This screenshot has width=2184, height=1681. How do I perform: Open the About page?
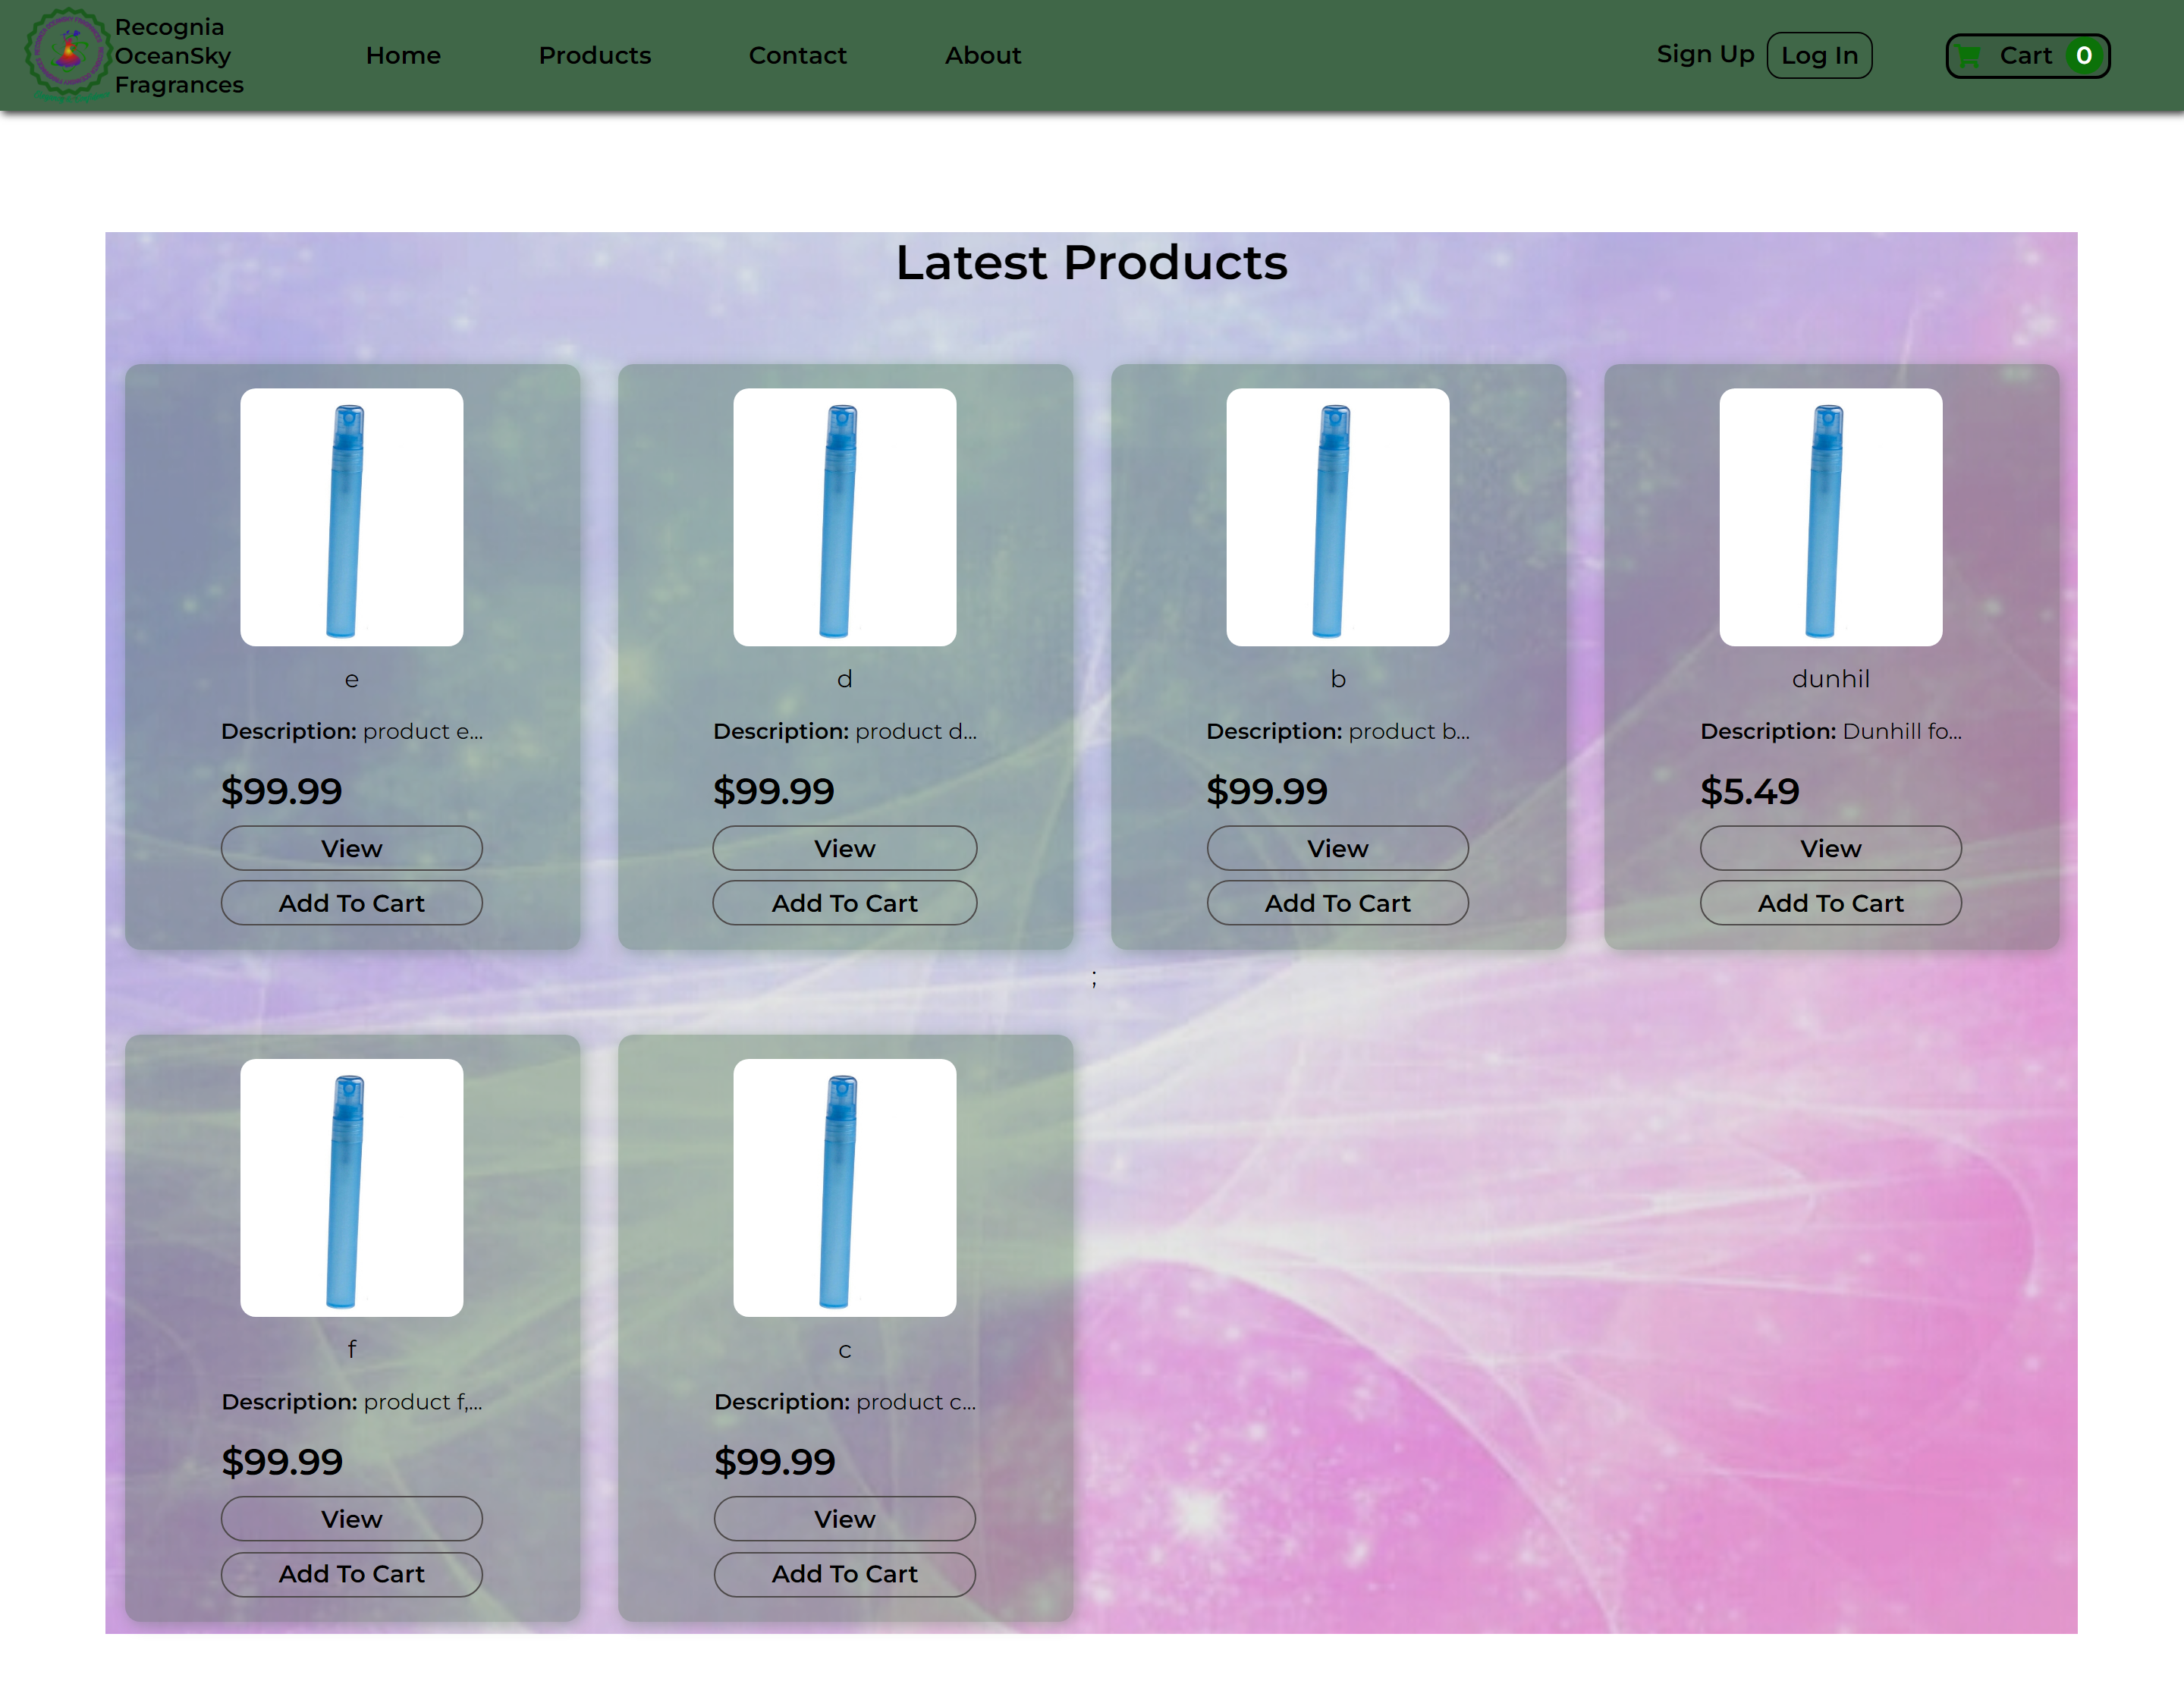pos(983,56)
